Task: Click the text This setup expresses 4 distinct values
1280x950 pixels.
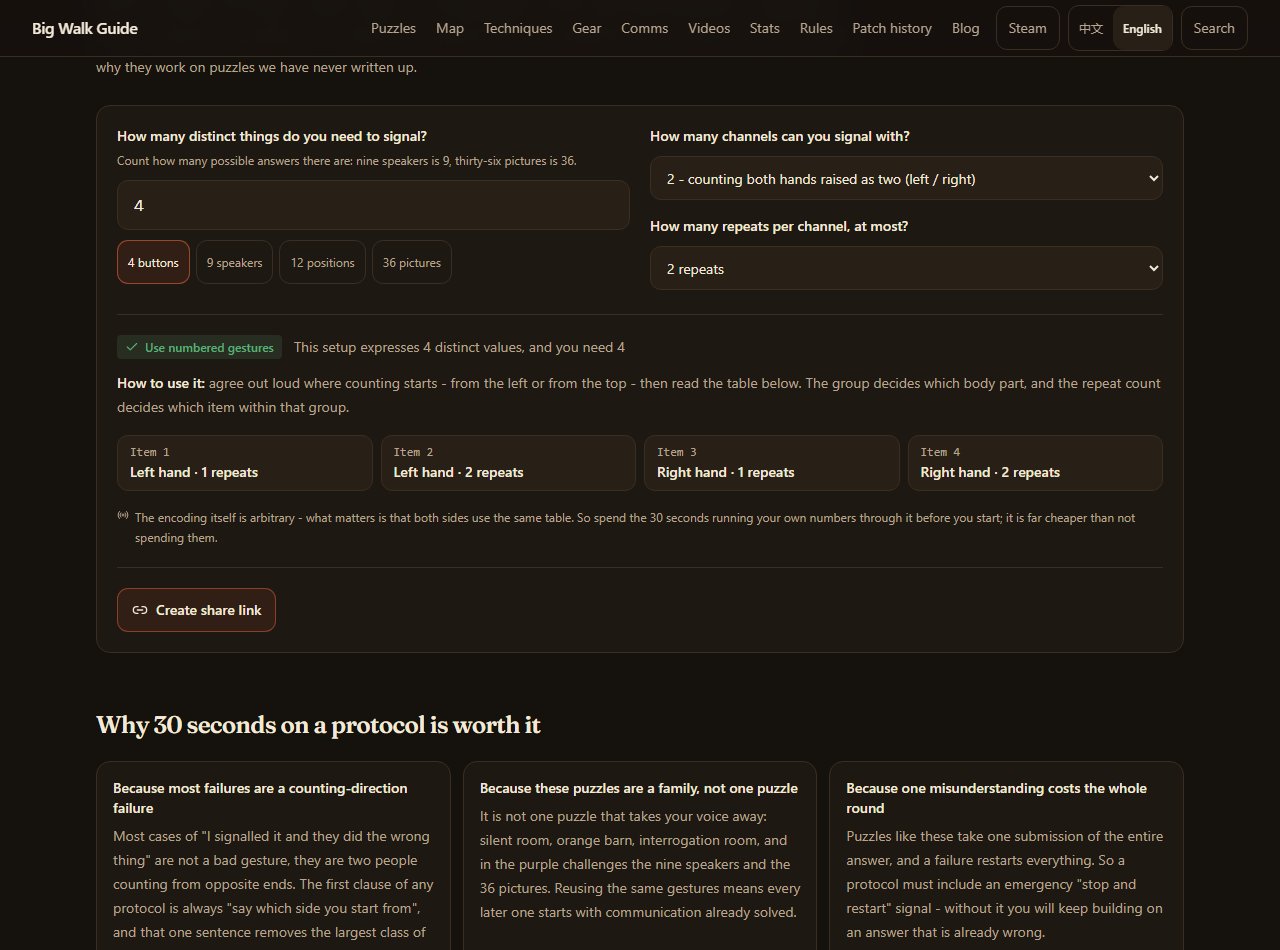Action: click(459, 347)
